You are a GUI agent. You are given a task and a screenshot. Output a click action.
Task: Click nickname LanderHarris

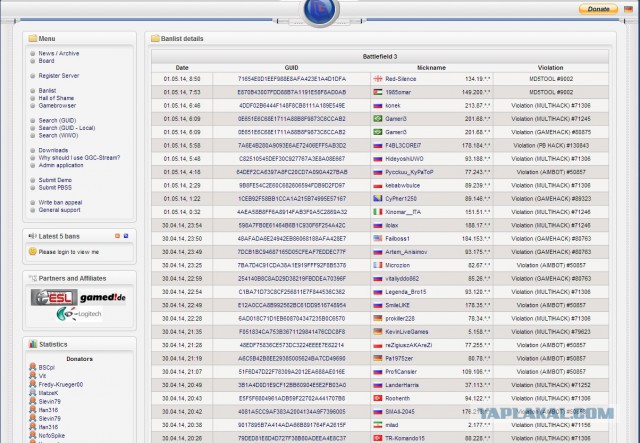[402, 385]
